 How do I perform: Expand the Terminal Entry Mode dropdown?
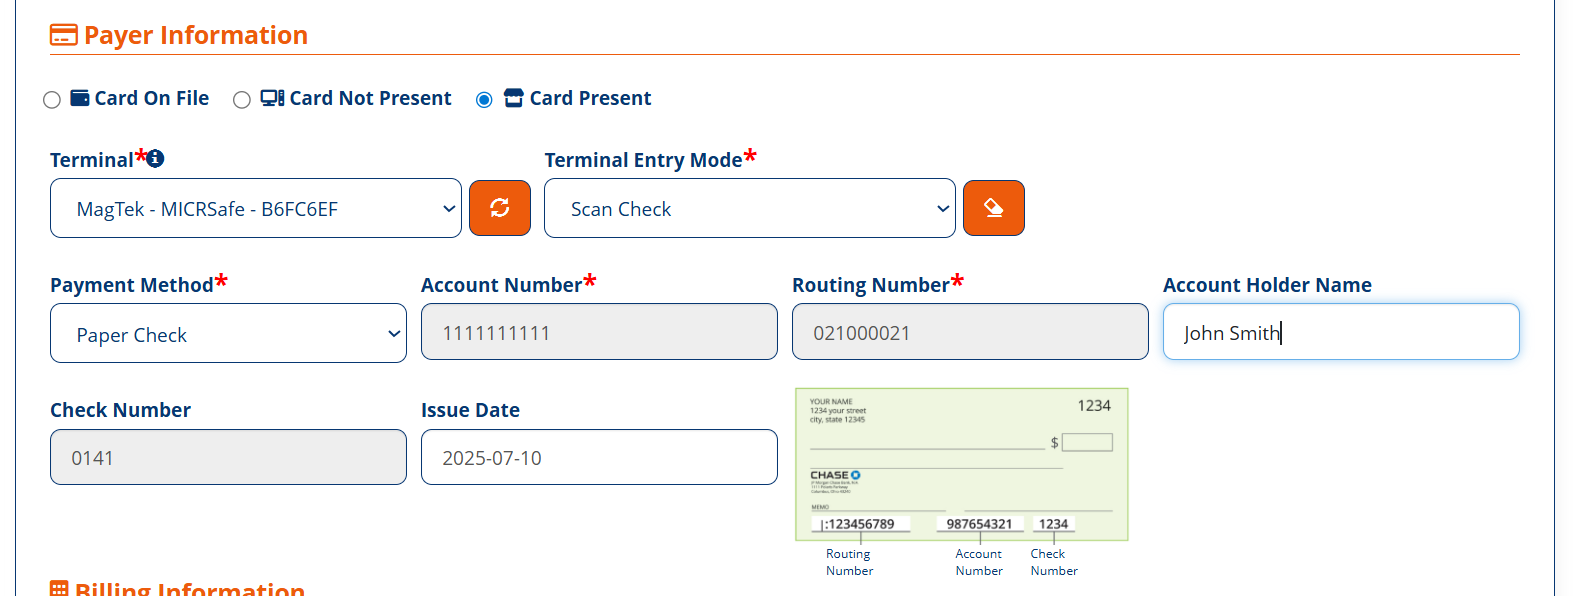click(750, 208)
